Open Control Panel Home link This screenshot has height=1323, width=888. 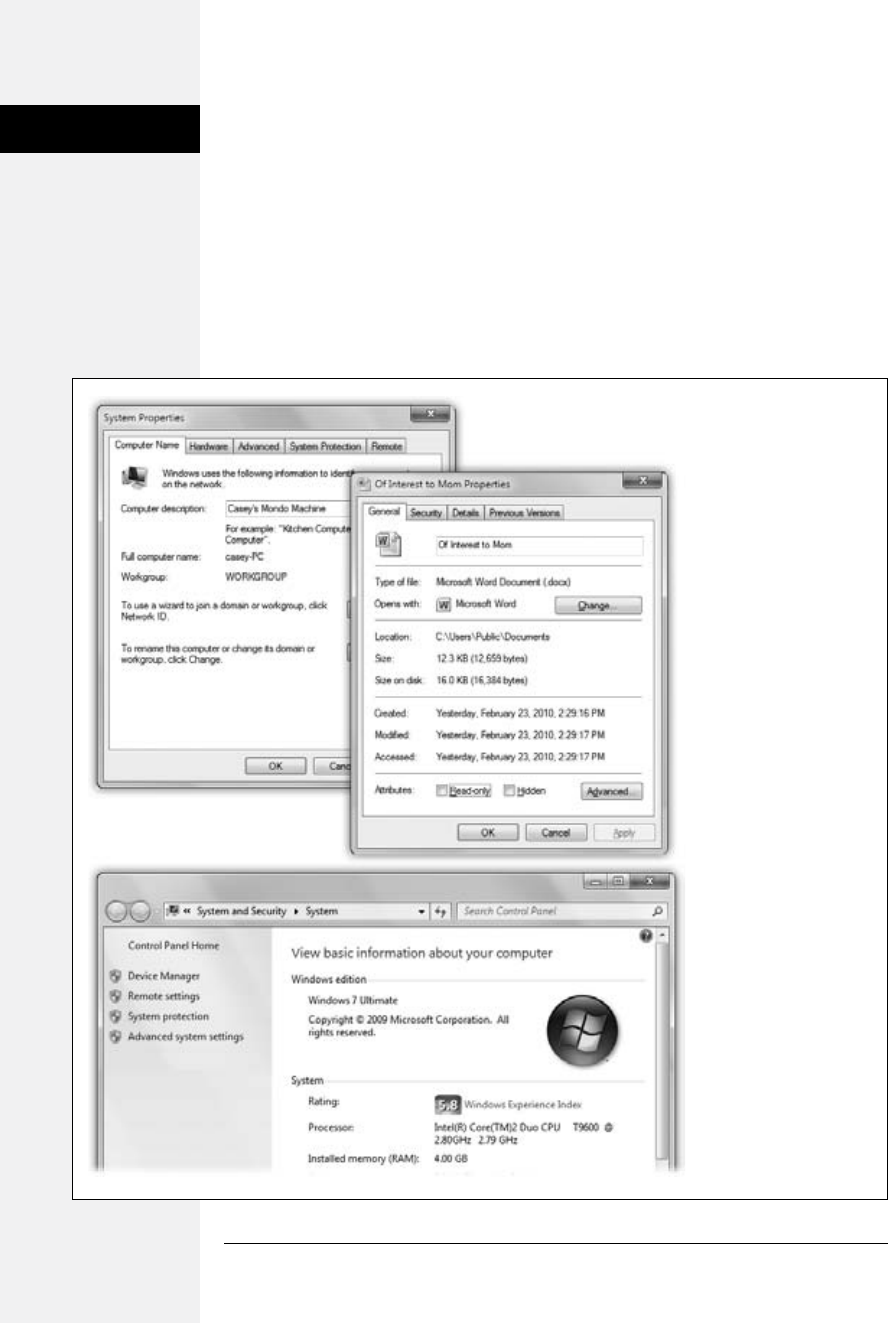(174, 945)
